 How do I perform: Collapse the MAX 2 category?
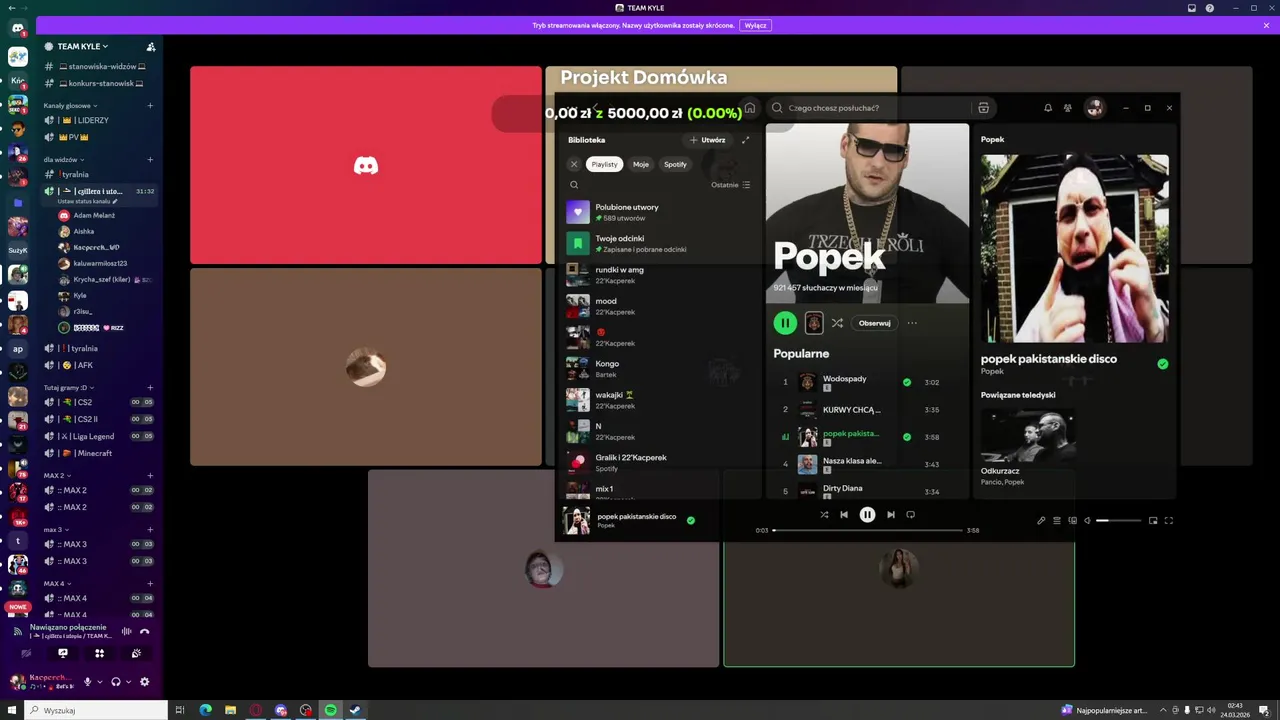click(x=57, y=475)
